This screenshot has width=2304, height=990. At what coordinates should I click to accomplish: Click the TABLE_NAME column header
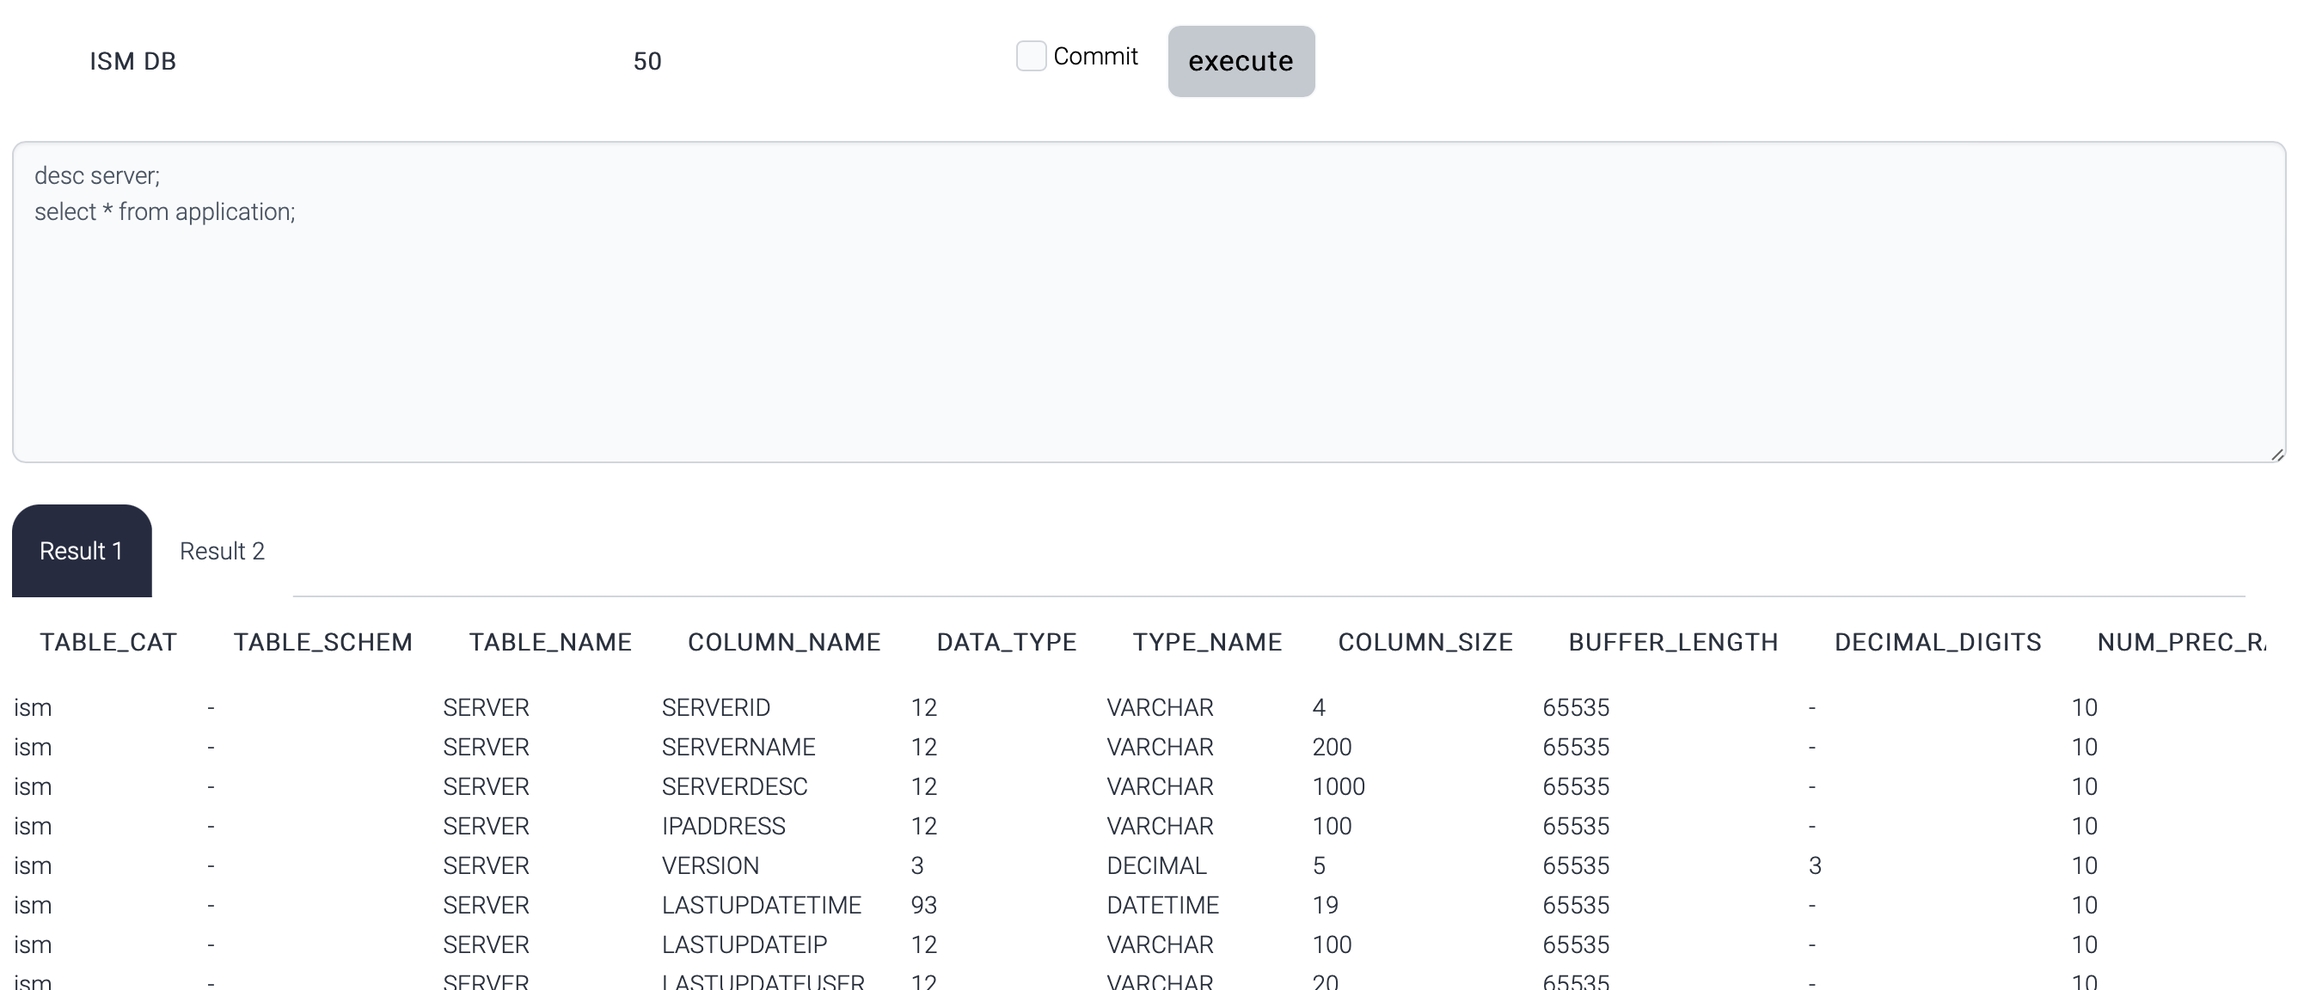point(550,642)
